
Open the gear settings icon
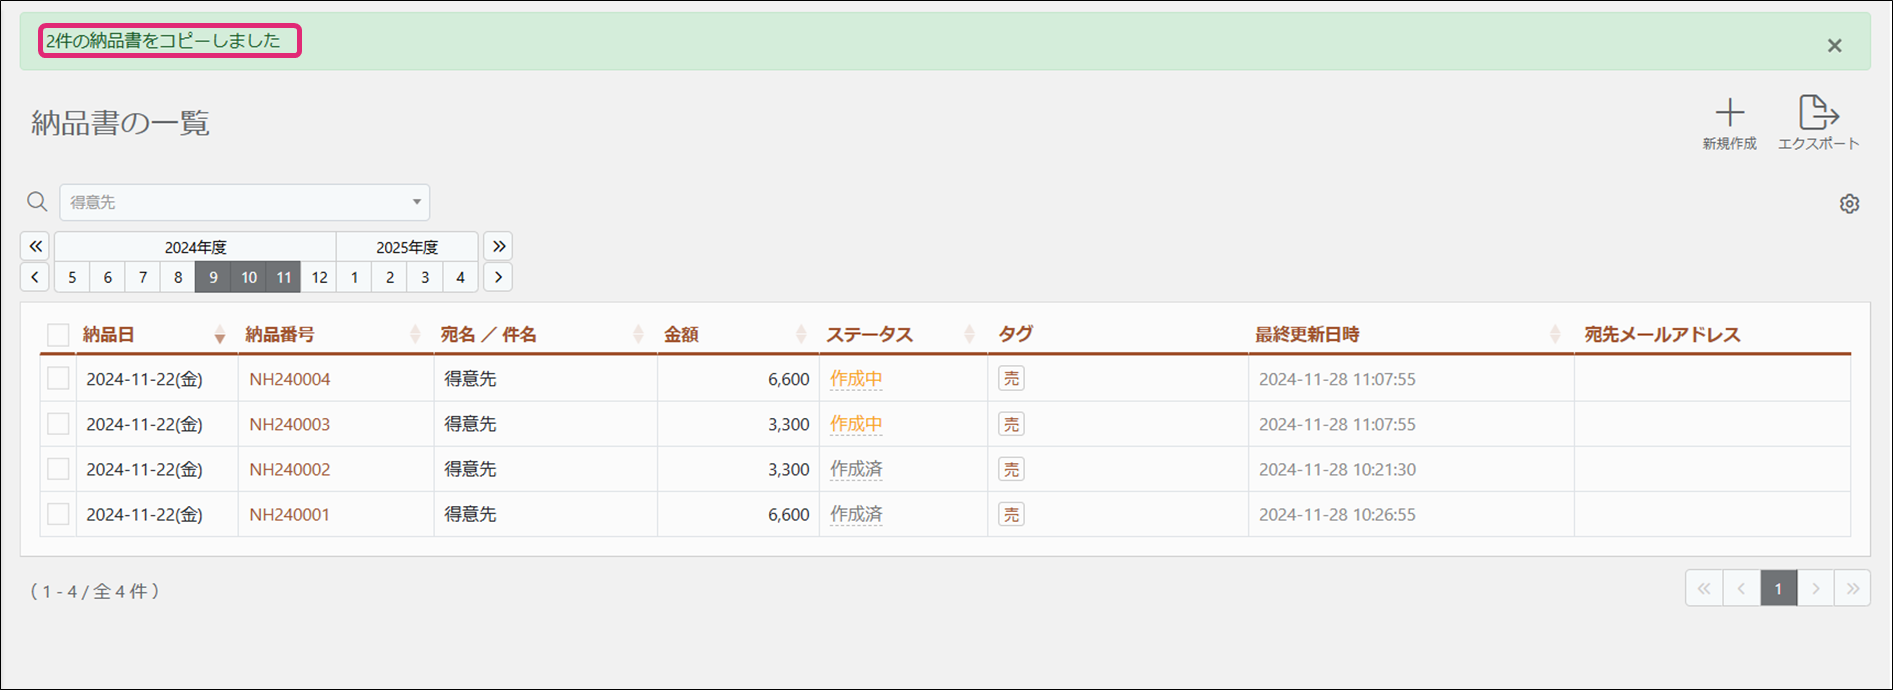1849,204
